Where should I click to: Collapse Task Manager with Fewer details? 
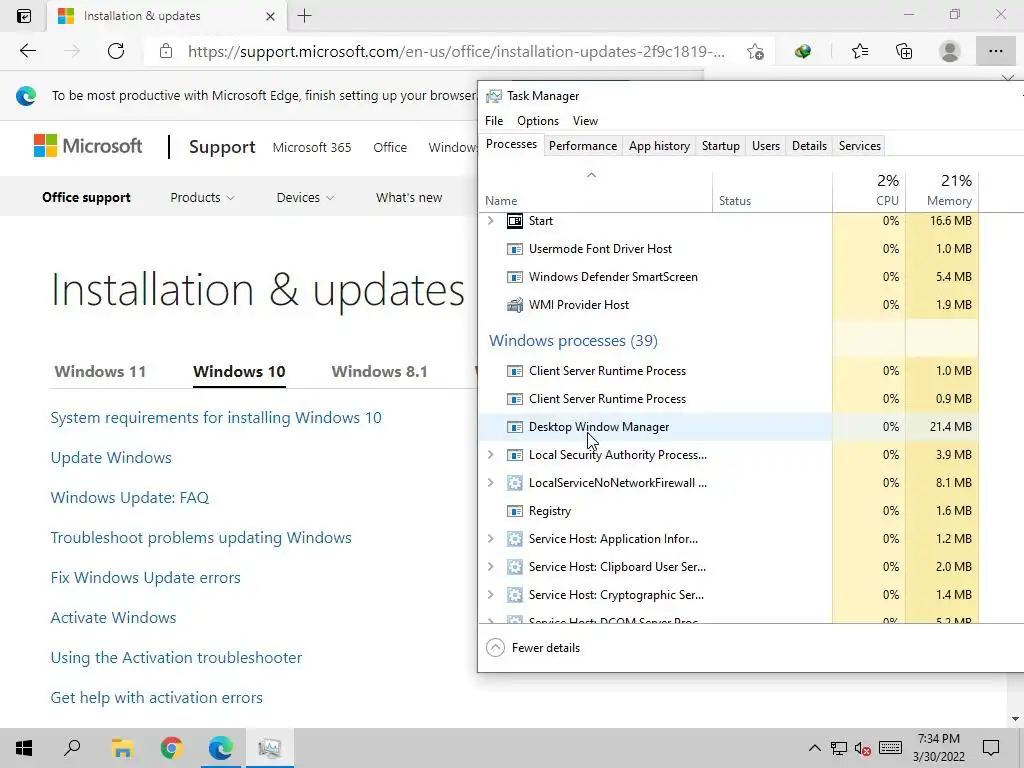533,648
